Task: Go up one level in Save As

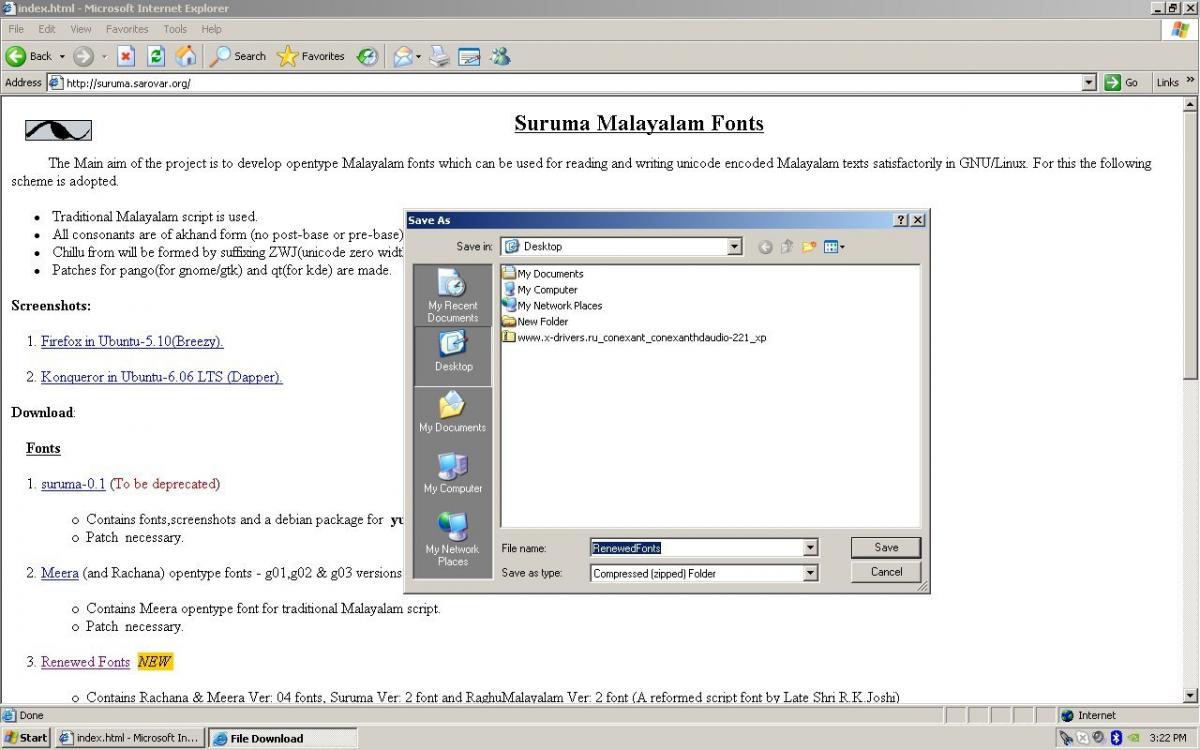Action: click(x=787, y=247)
